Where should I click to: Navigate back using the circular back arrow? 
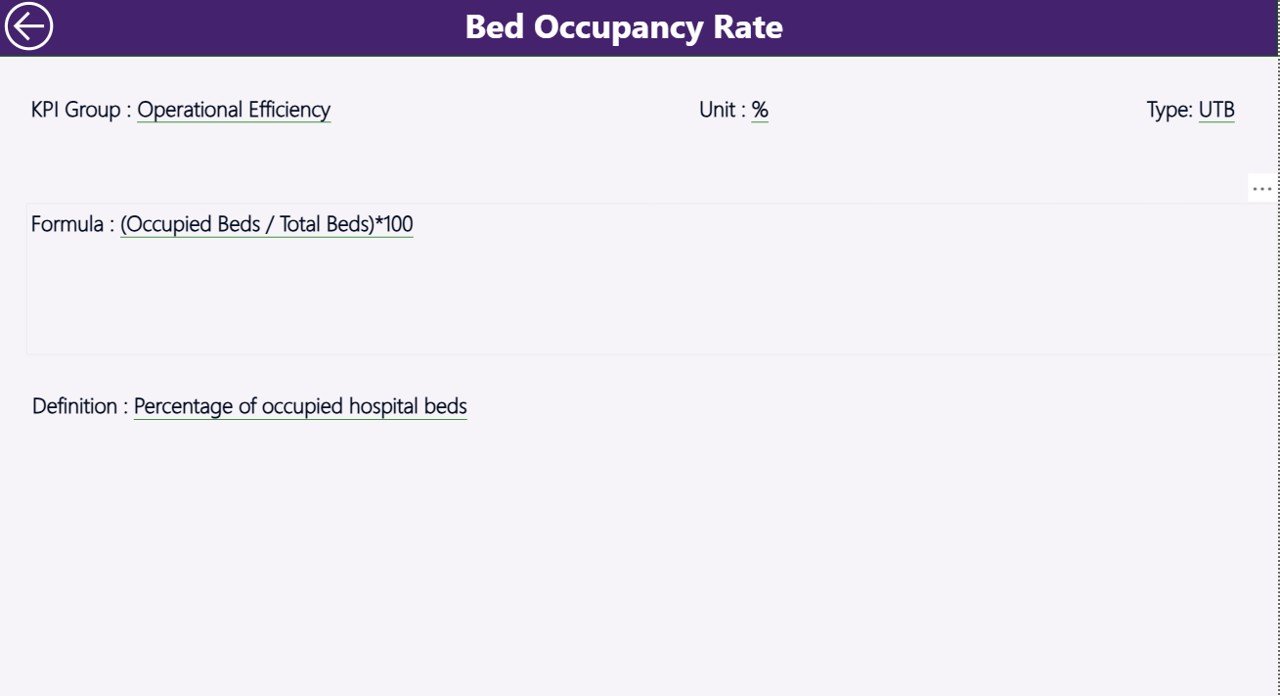(28, 26)
